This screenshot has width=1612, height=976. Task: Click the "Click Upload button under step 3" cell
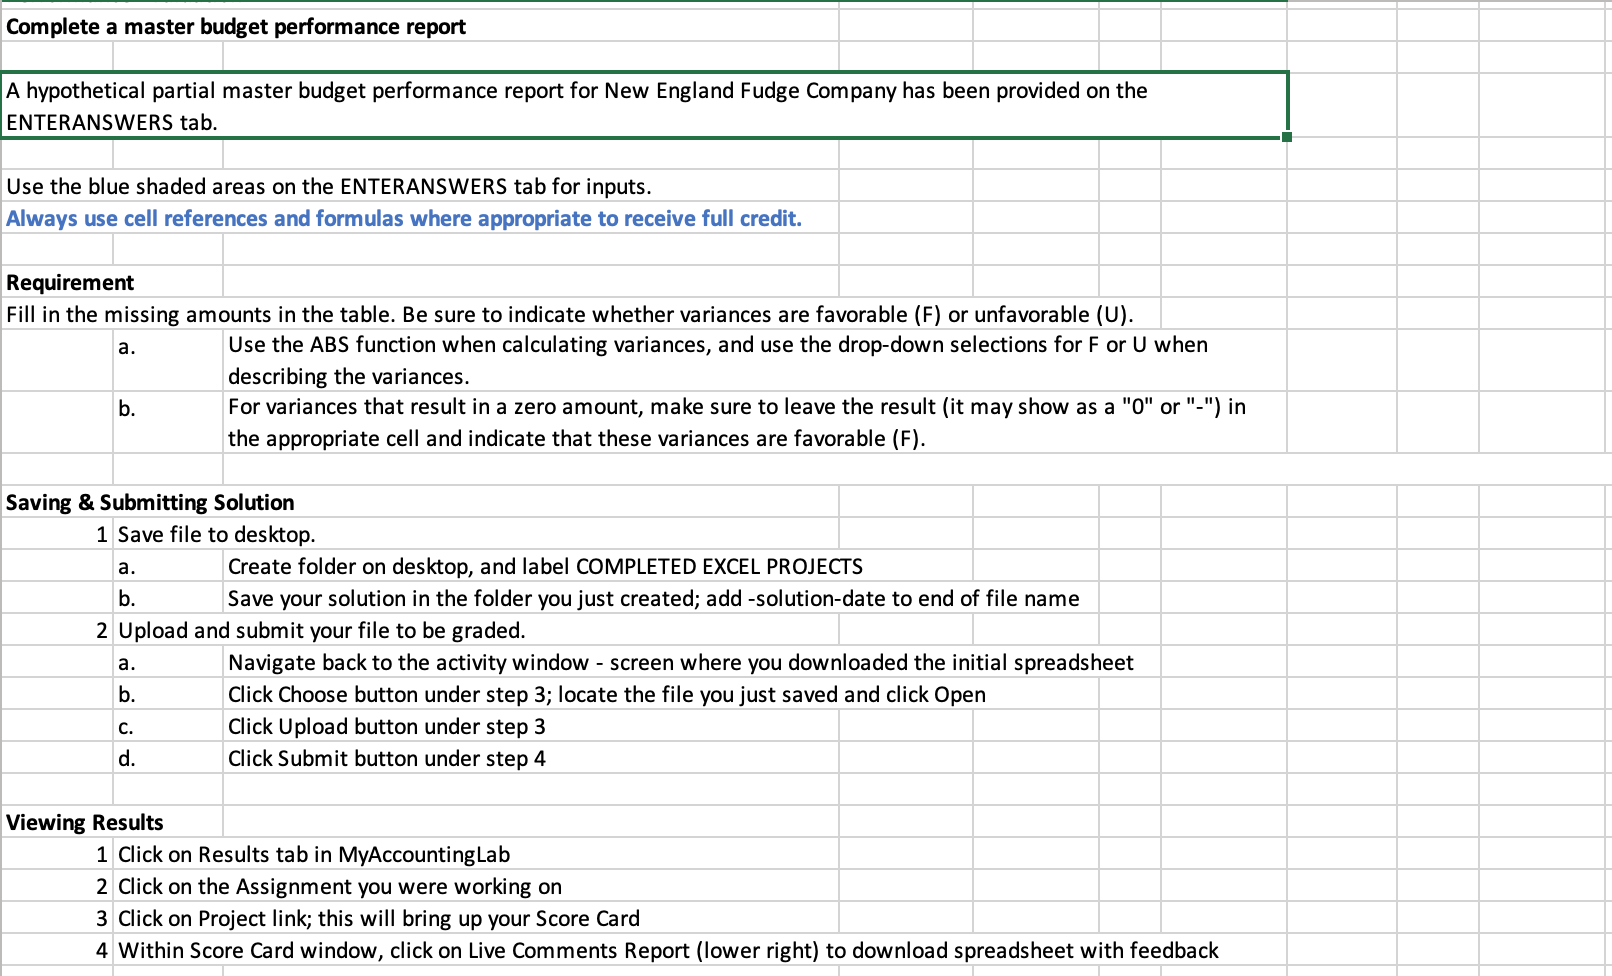387,726
